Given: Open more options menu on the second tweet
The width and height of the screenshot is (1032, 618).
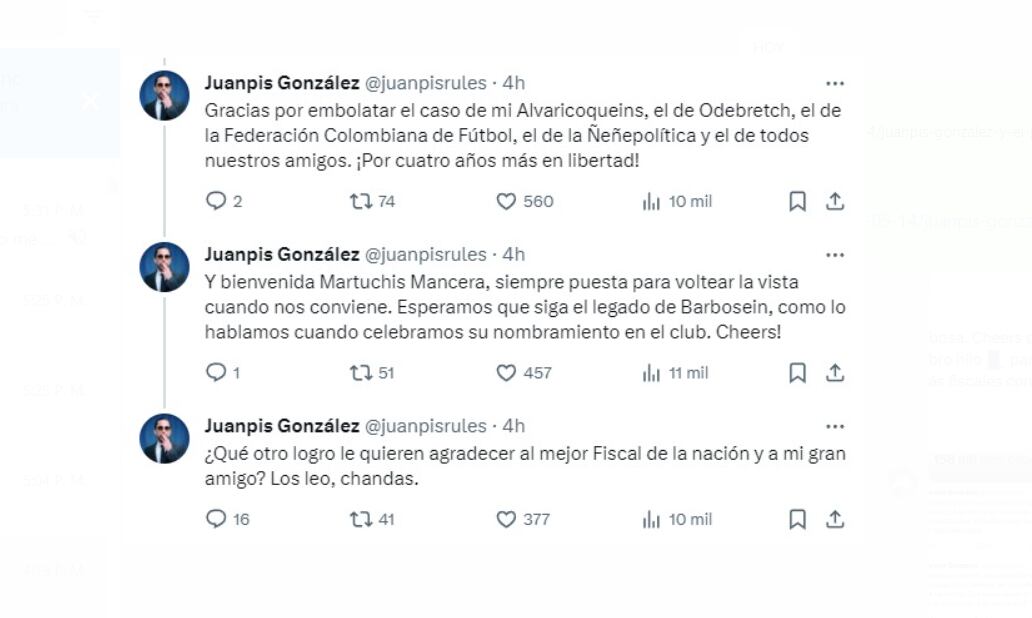Looking at the screenshot, I should tap(835, 255).
